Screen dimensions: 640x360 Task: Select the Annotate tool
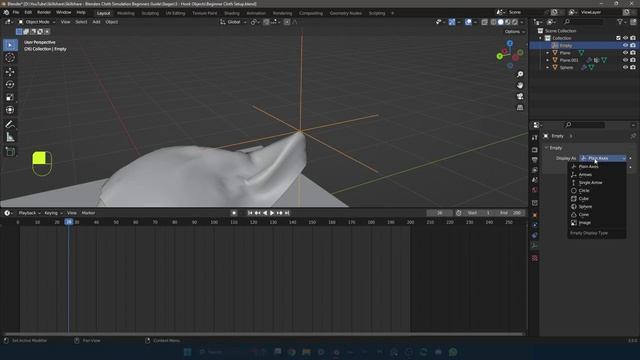[x=10, y=124]
